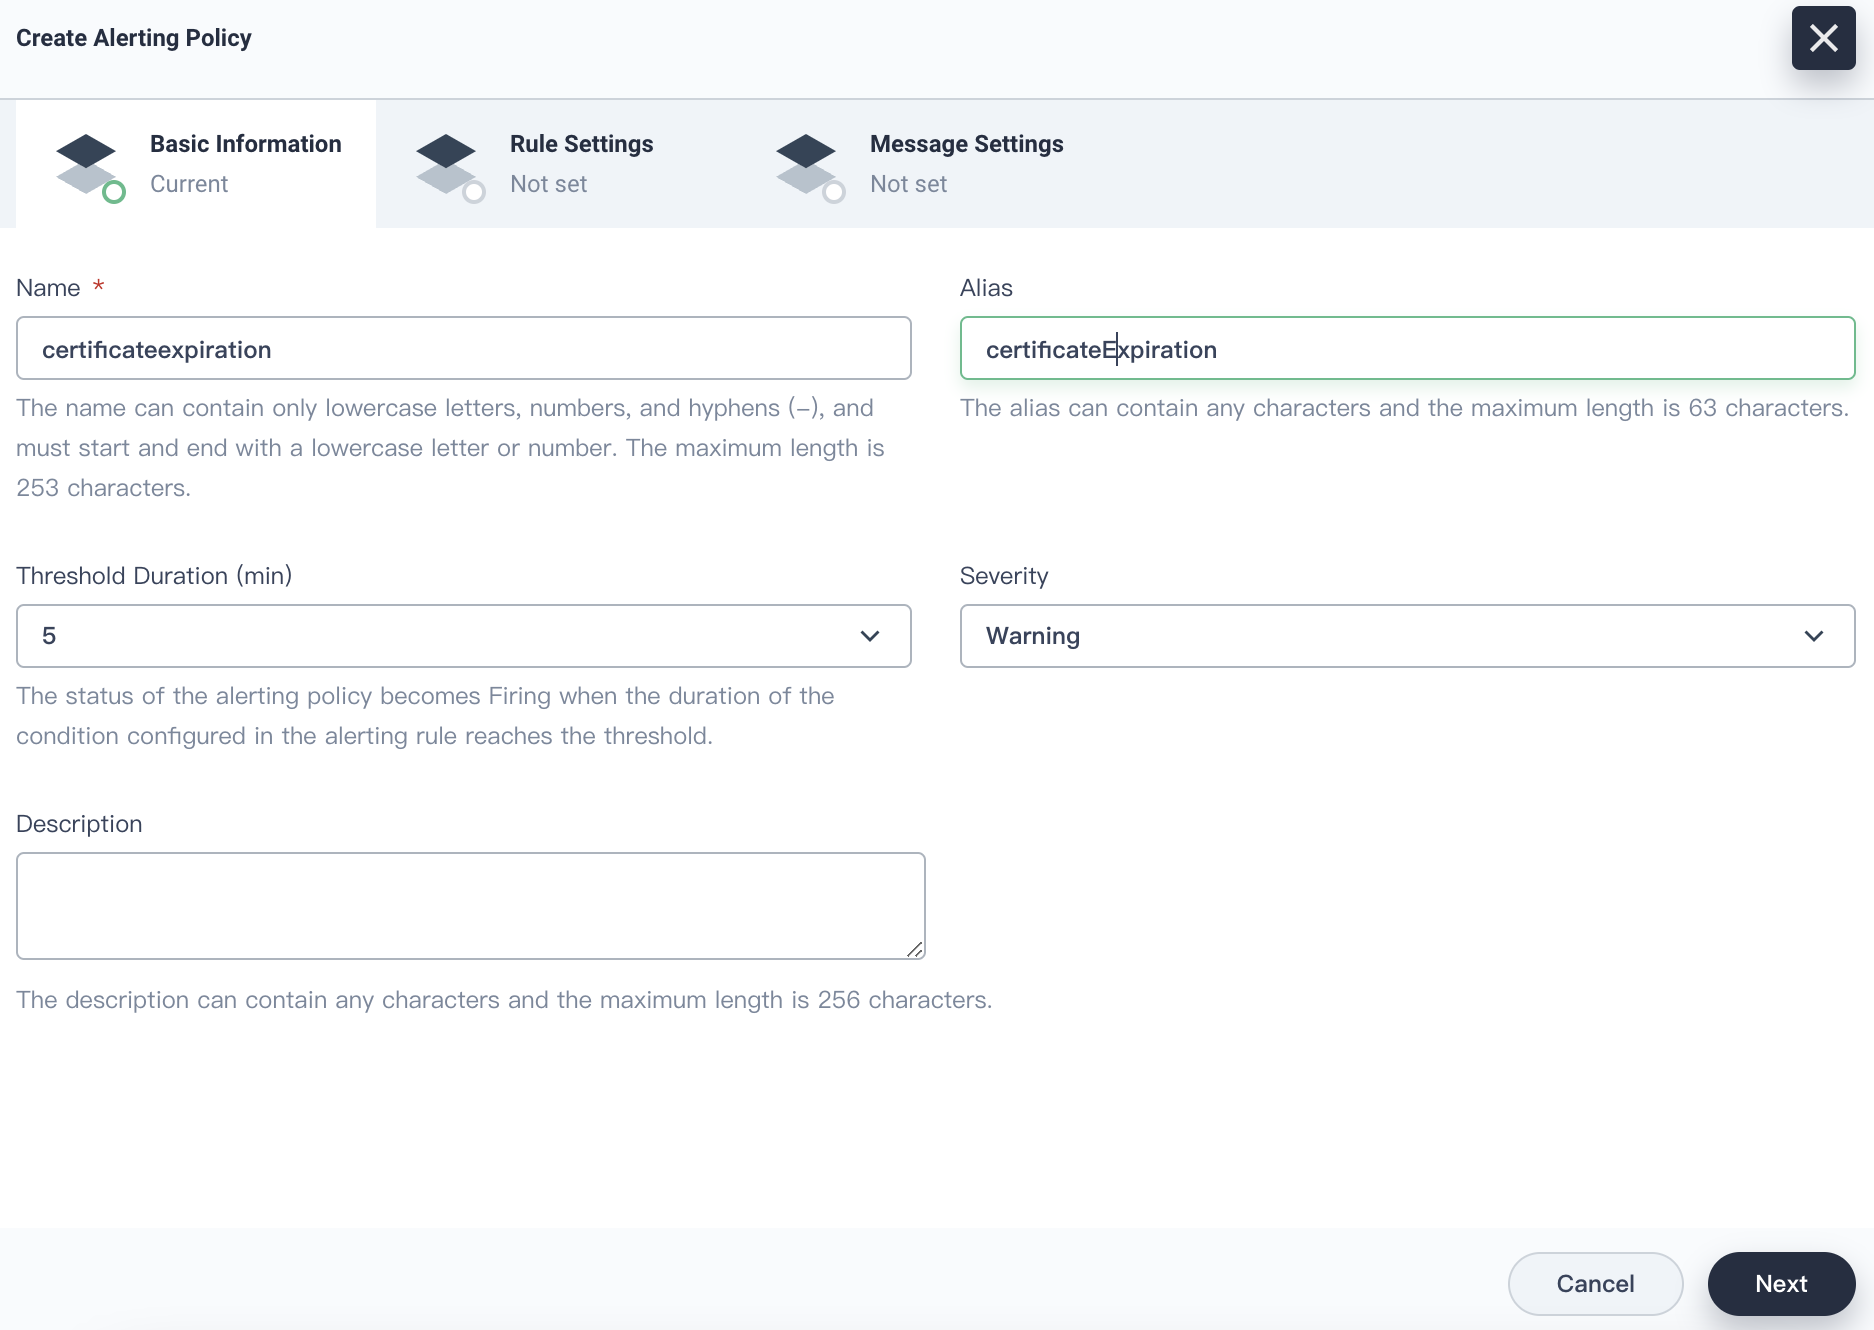Open the Threshold Duration dropdown set to 5
The height and width of the screenshot is (1330, 1874).
(x=463, y=636)
